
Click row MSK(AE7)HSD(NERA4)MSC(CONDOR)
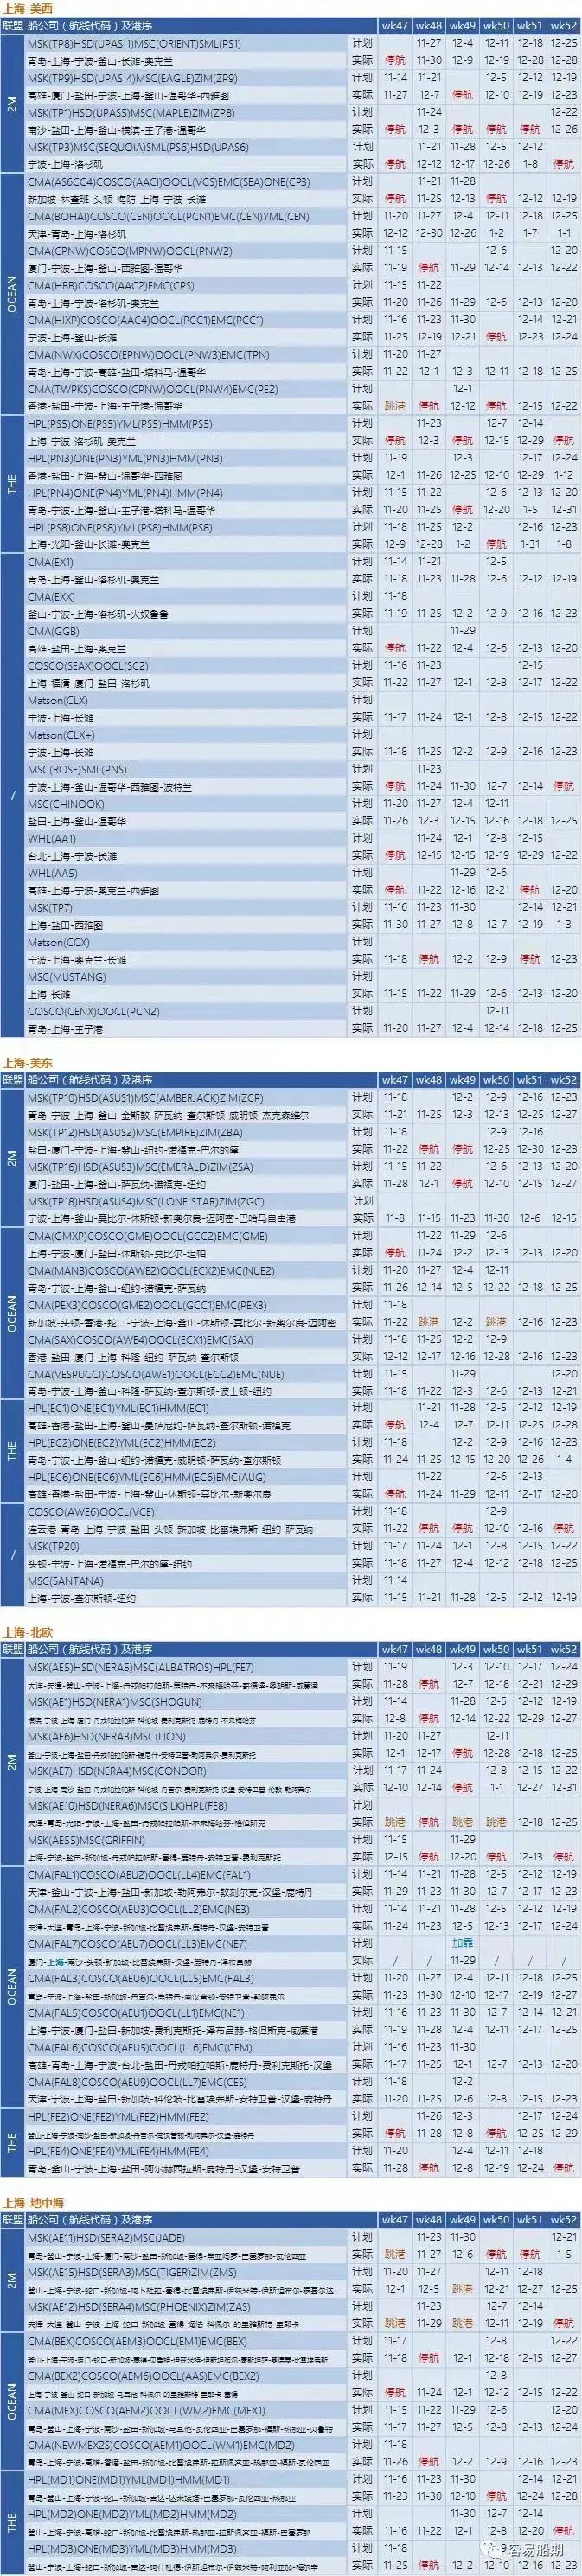(186, 1770)
